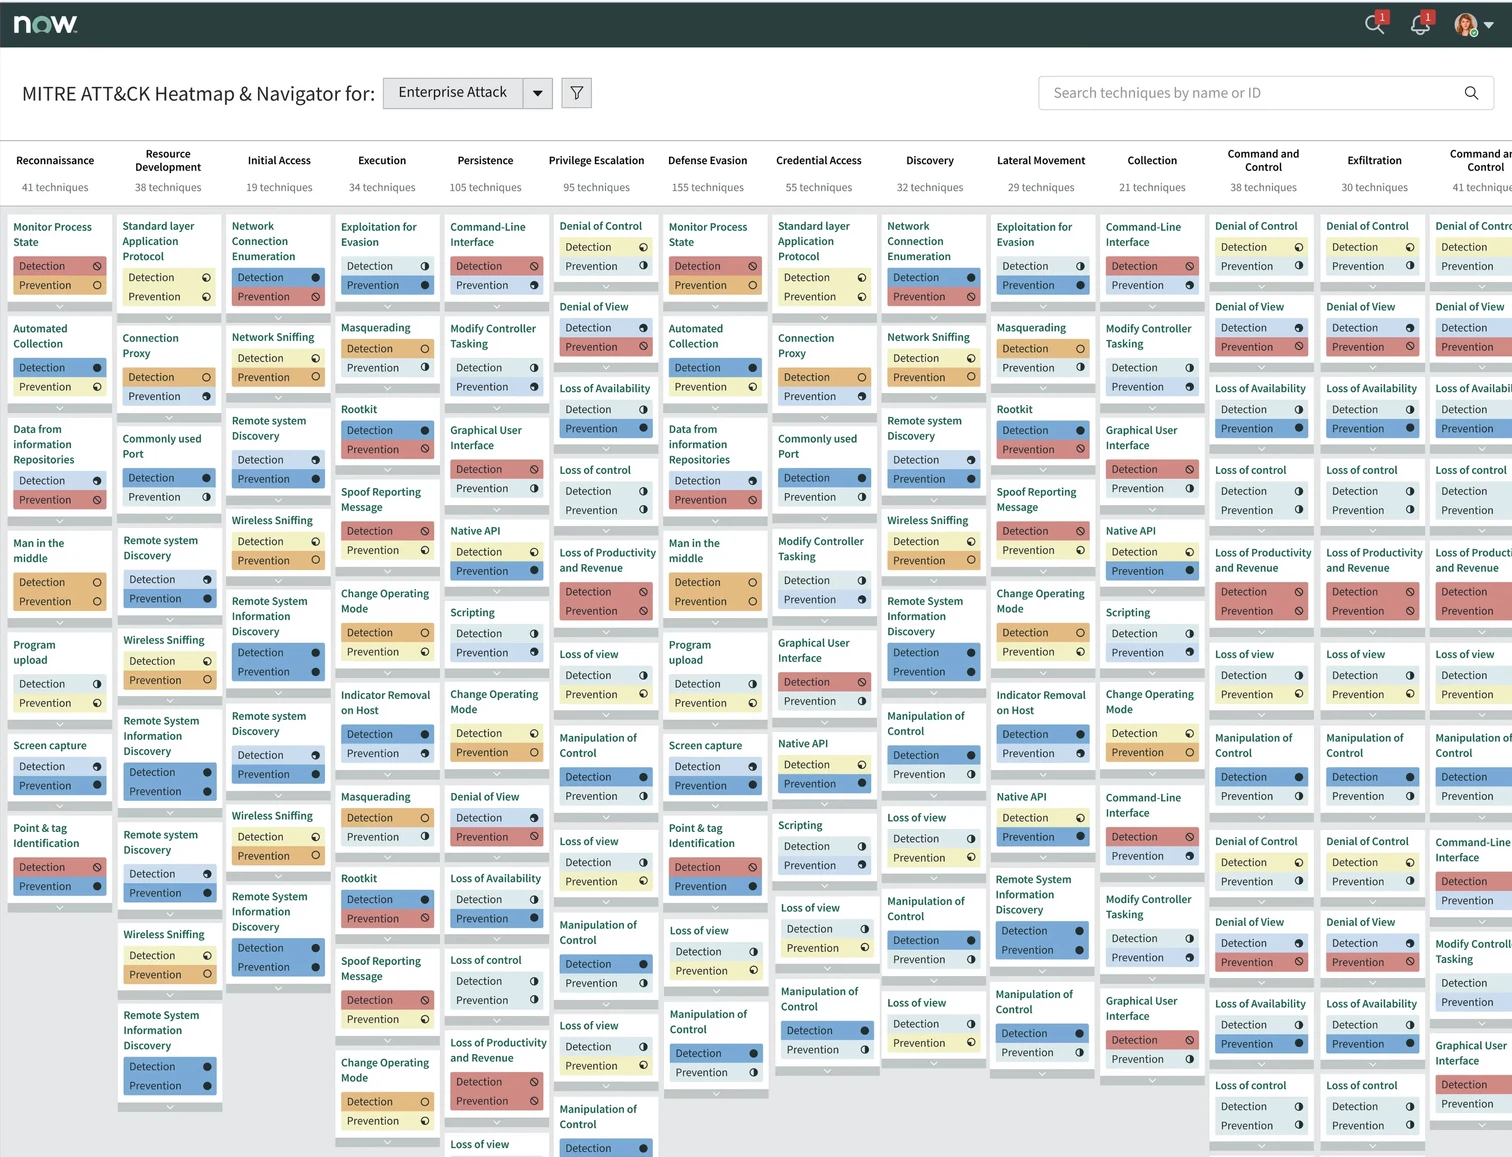
Task: Click status icon on Denial of Control Detection, Privilege Escalation
Action: 643,247
